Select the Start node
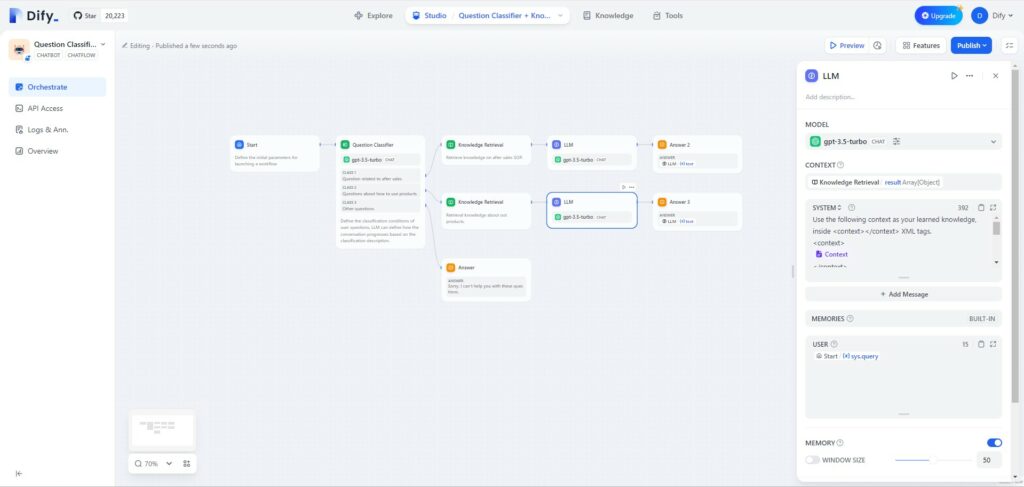This screenshot has width=1024, height=487. click(x=275, y=153)
